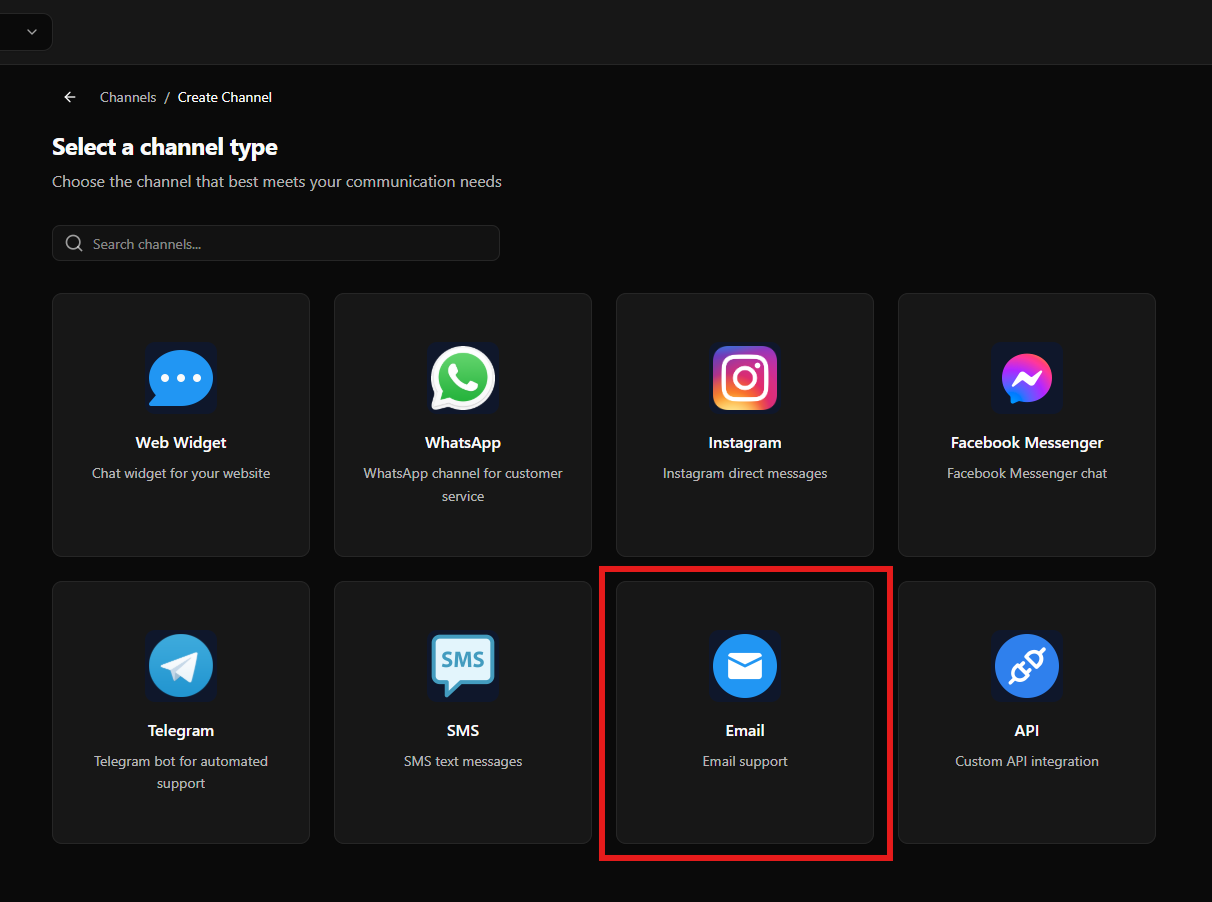Click the WhatsApp logo icon
The width and height of the screenshot is (1212, 902).
click(463, 379)
